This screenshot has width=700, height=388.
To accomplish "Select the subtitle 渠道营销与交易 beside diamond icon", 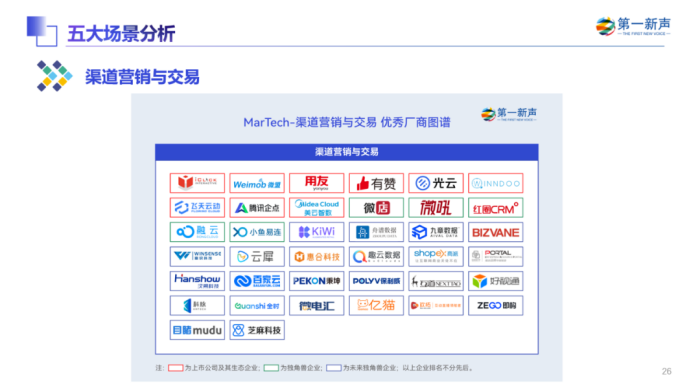I will tap(142, 77).
